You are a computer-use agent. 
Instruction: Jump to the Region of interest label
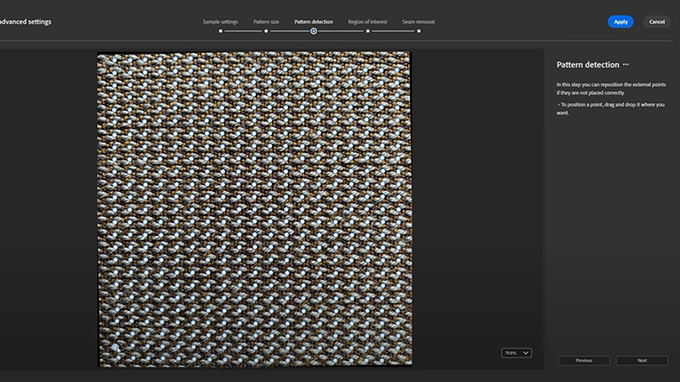point(367,22)
